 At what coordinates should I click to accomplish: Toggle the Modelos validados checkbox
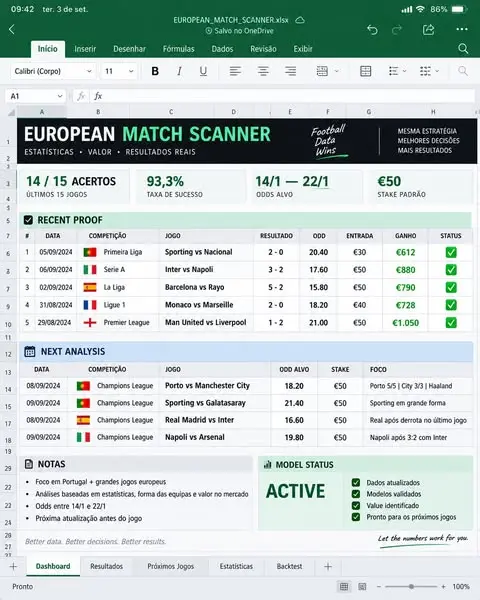pos(356,494)
